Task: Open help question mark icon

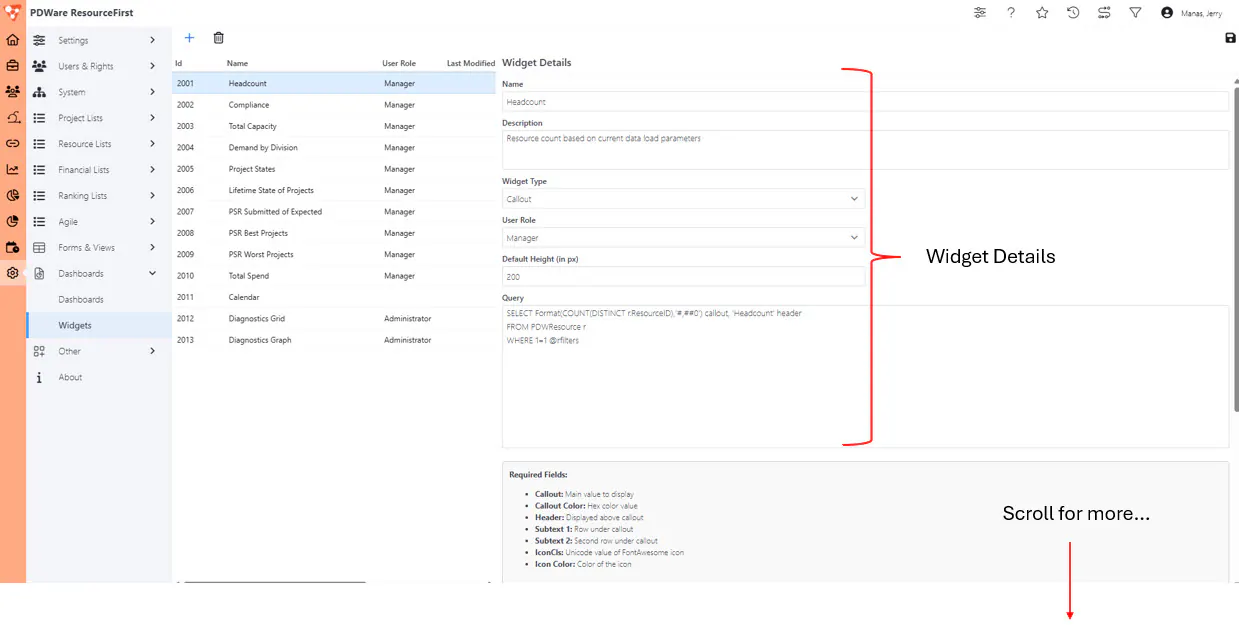Action: coord(1011,13)
